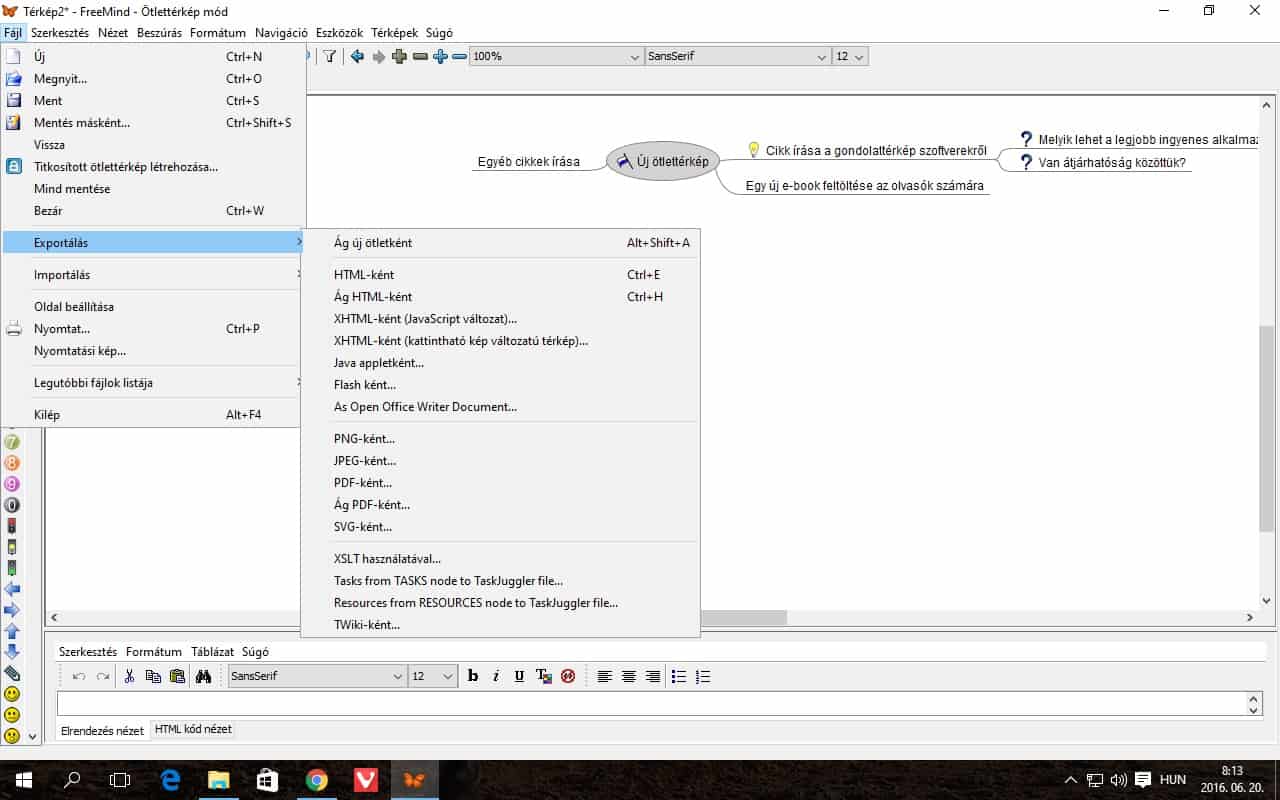The image size is (1280, 800).
Task: Expand the Importálás submenu
Action: click(153, 275)
